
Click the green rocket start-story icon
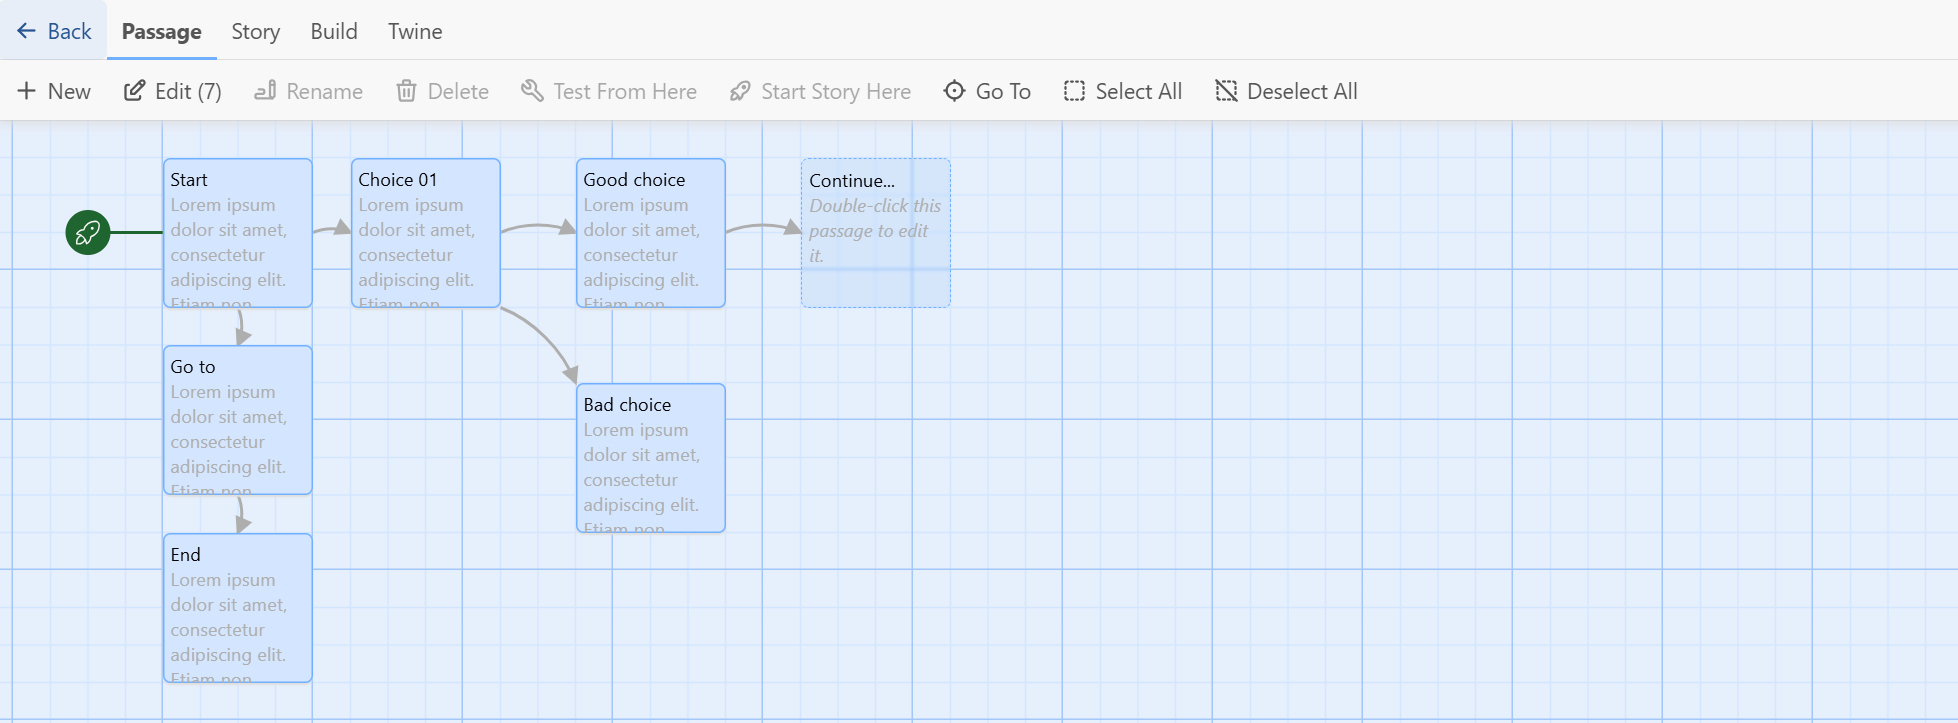click(88, 233)
